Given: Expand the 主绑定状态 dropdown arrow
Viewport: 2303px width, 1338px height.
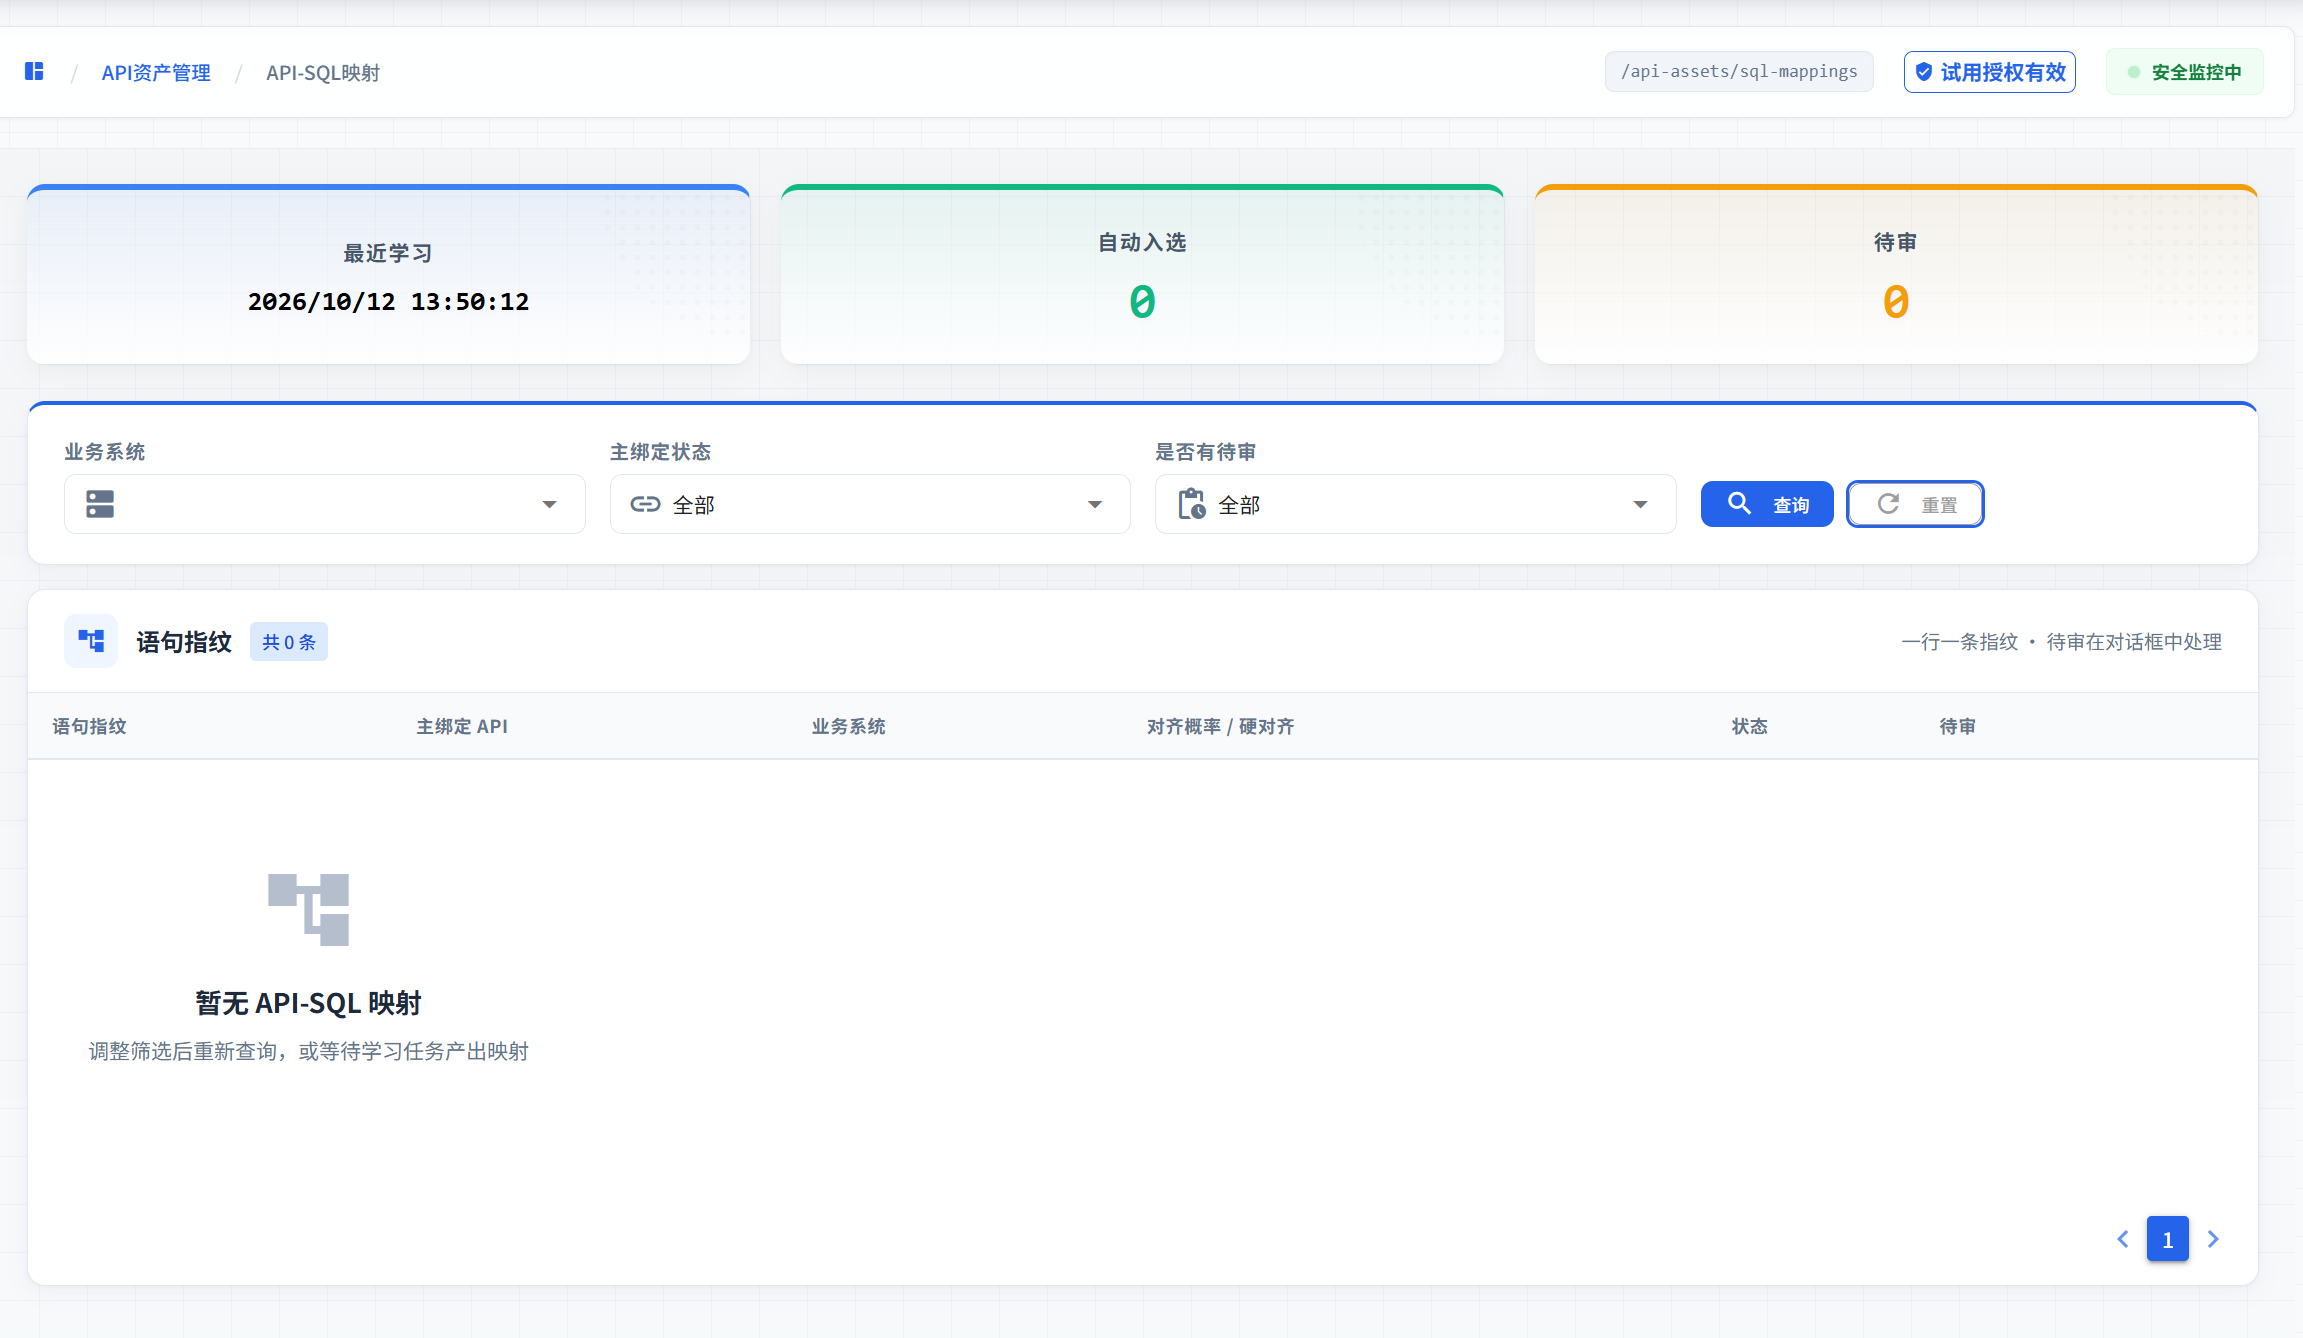Looking at the screenshot, I should [x=1095, y=504].
